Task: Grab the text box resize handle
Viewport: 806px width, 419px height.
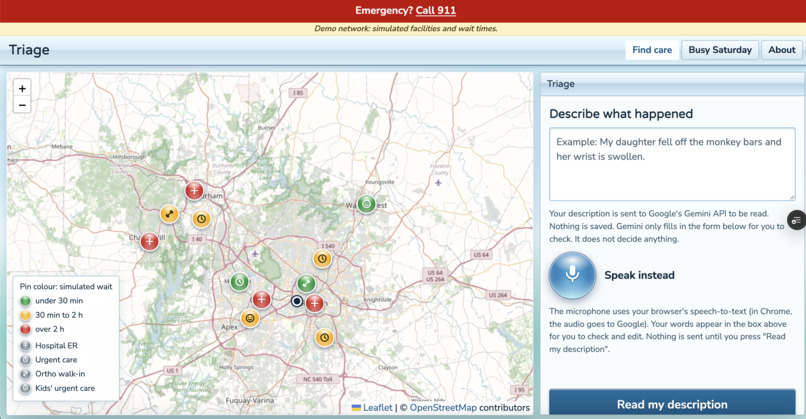Action: pyautogui.click(x=792, y=197)
